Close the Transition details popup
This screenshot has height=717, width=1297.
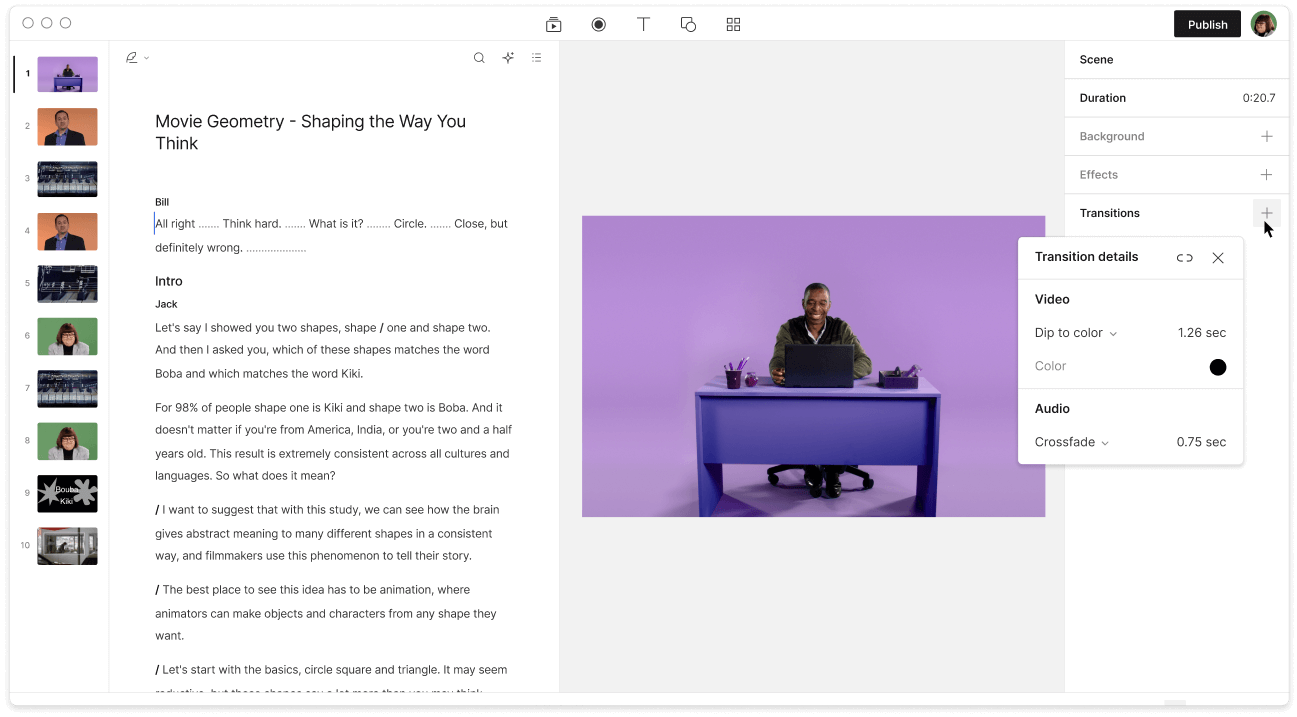point(1218,258)
